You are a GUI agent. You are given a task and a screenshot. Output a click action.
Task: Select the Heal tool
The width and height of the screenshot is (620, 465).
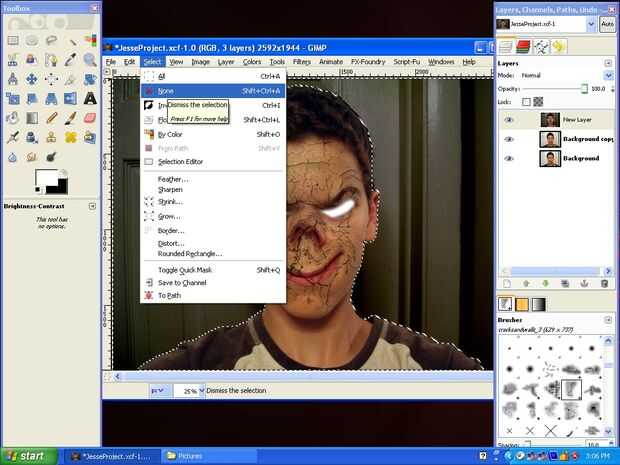[x=70, y=137]
